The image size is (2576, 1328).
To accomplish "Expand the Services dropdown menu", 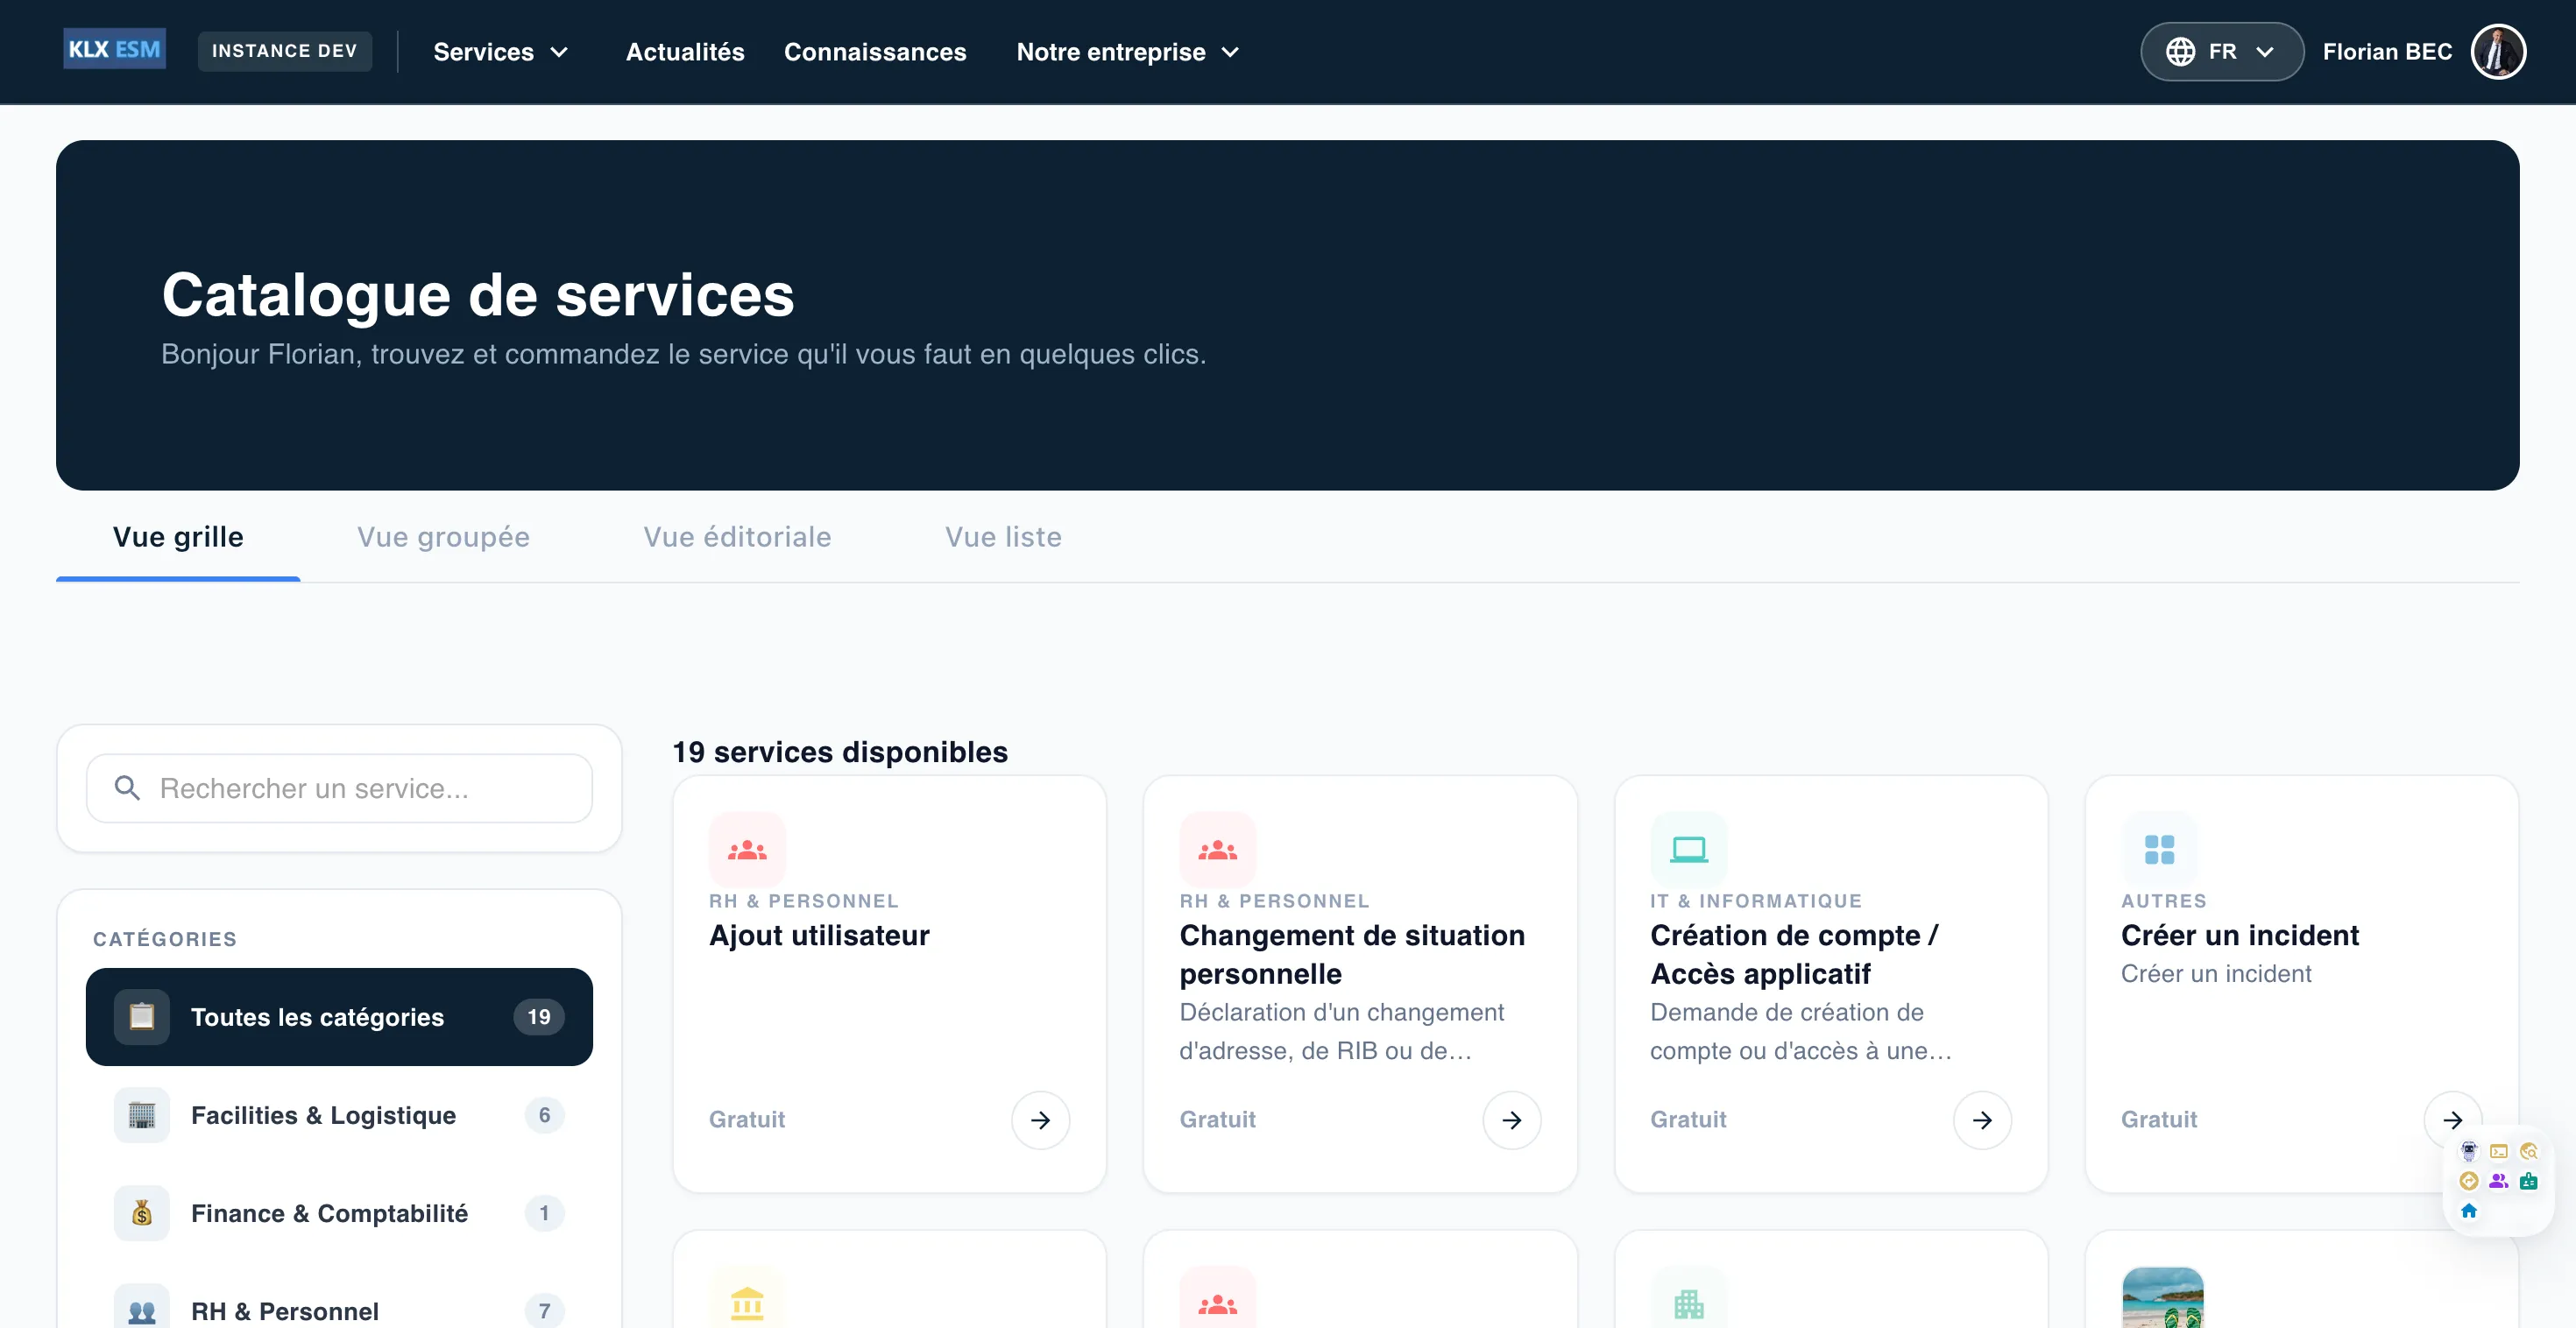I will click(500, 52).
